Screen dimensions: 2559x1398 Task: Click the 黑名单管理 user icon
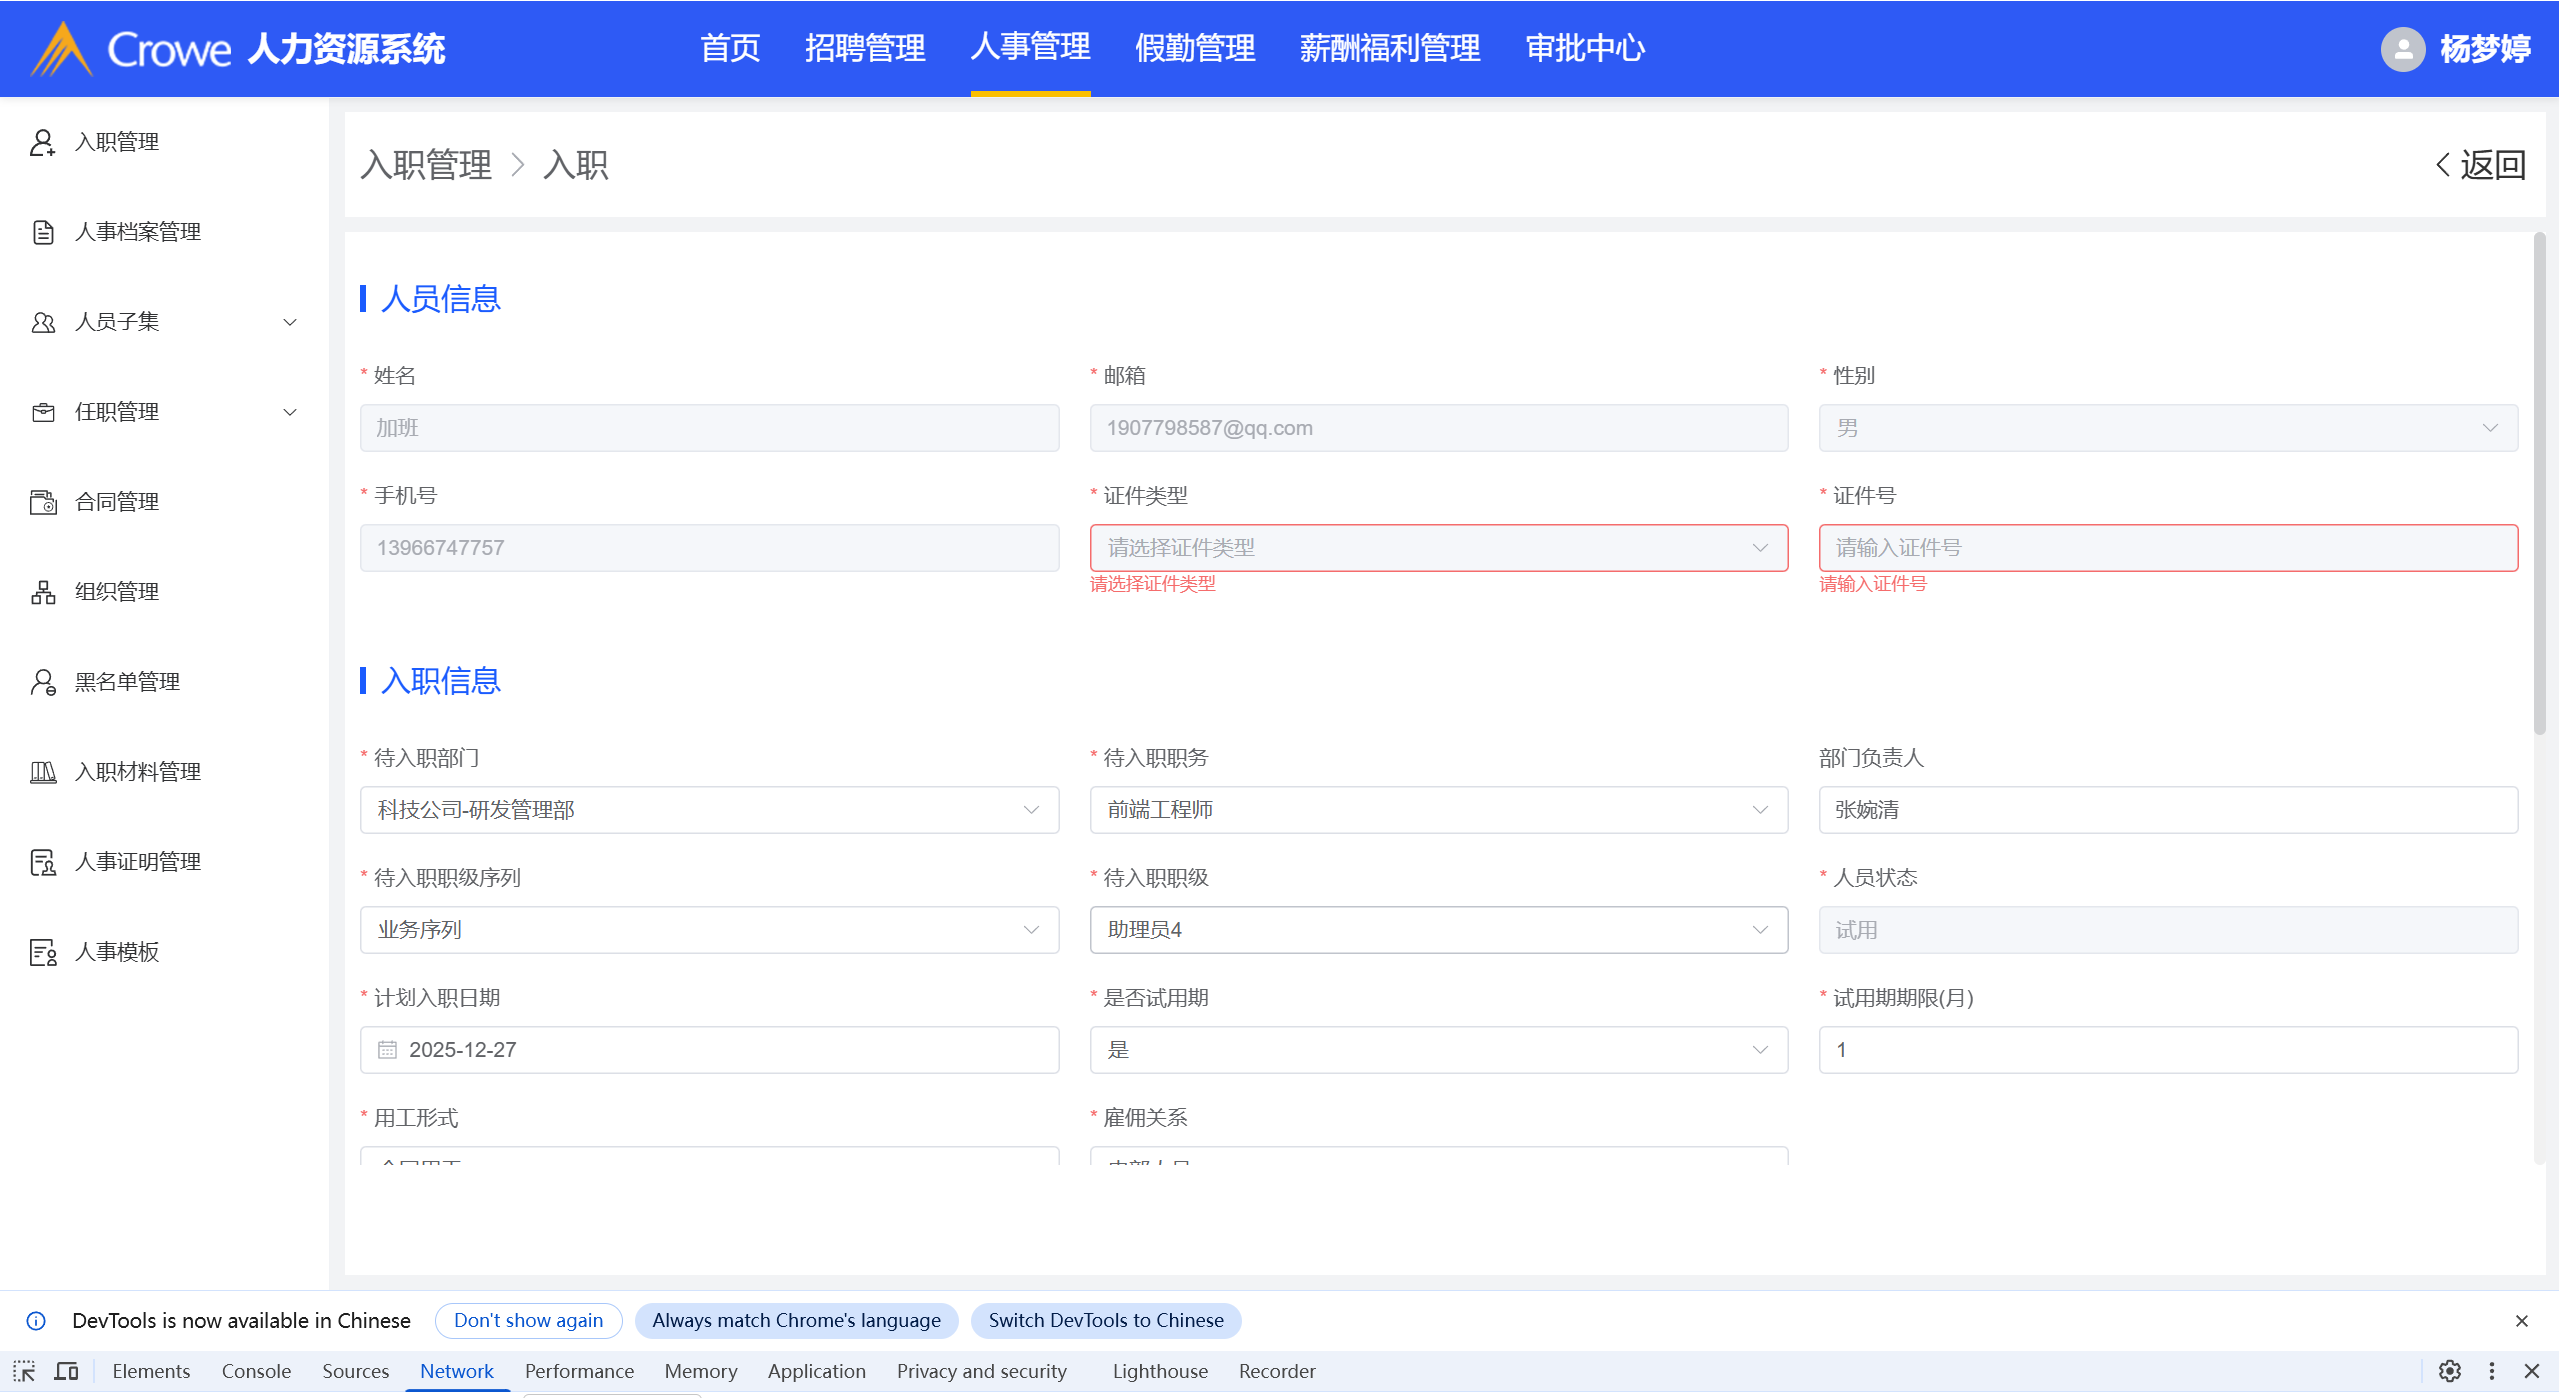(42, 682)
